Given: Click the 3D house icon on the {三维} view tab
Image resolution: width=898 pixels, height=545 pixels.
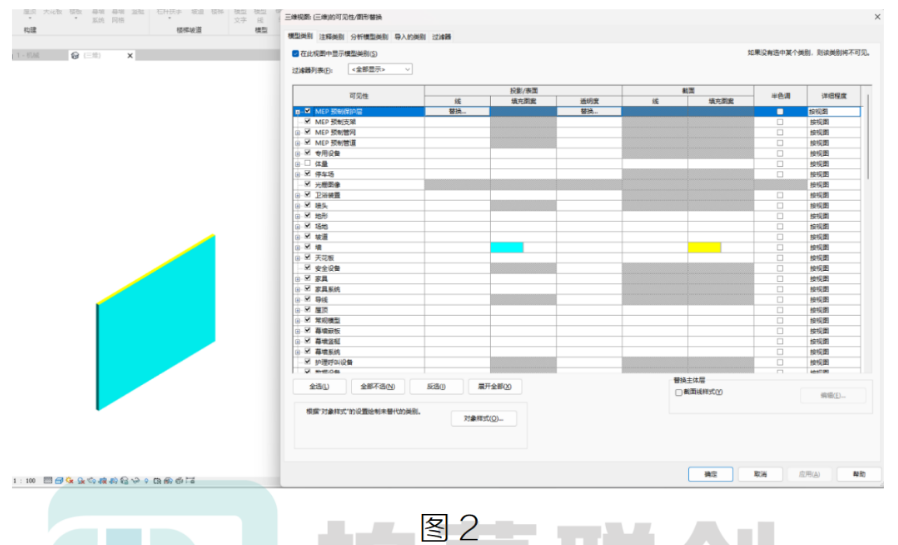Looking at the screenshot, I should 74,56.
